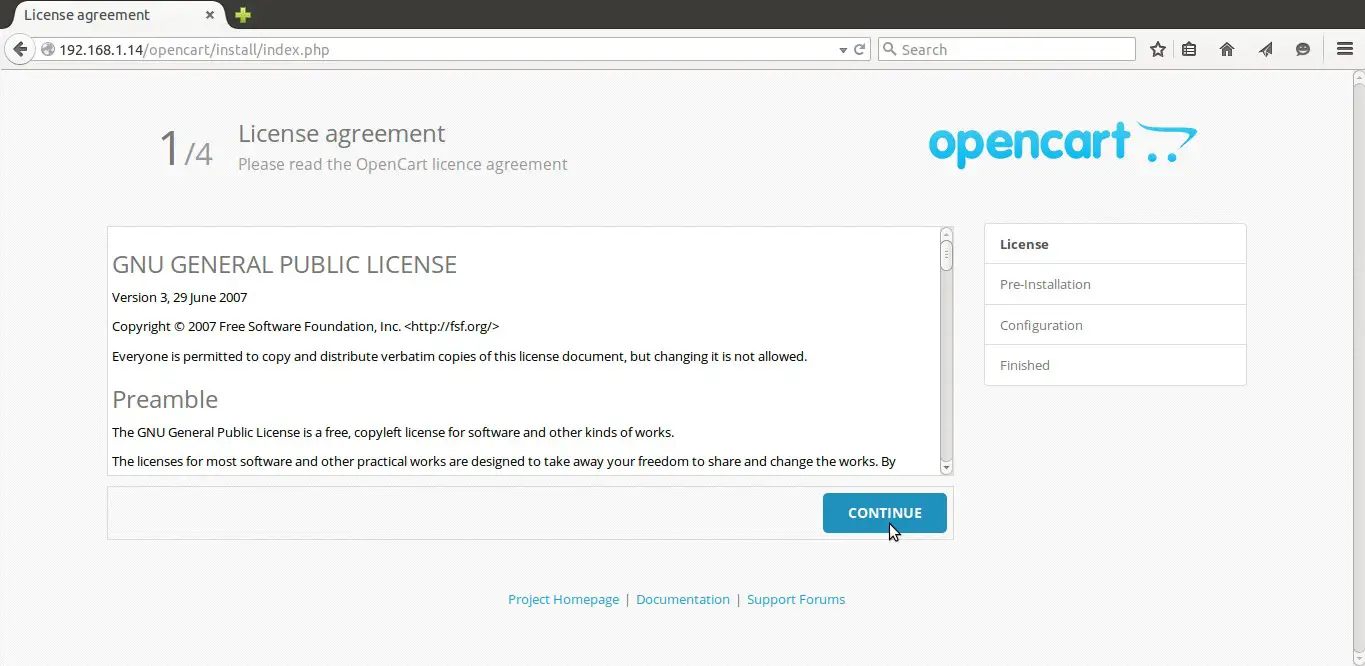Select Pre-Installation step in sidebar

pos(1115,284)
